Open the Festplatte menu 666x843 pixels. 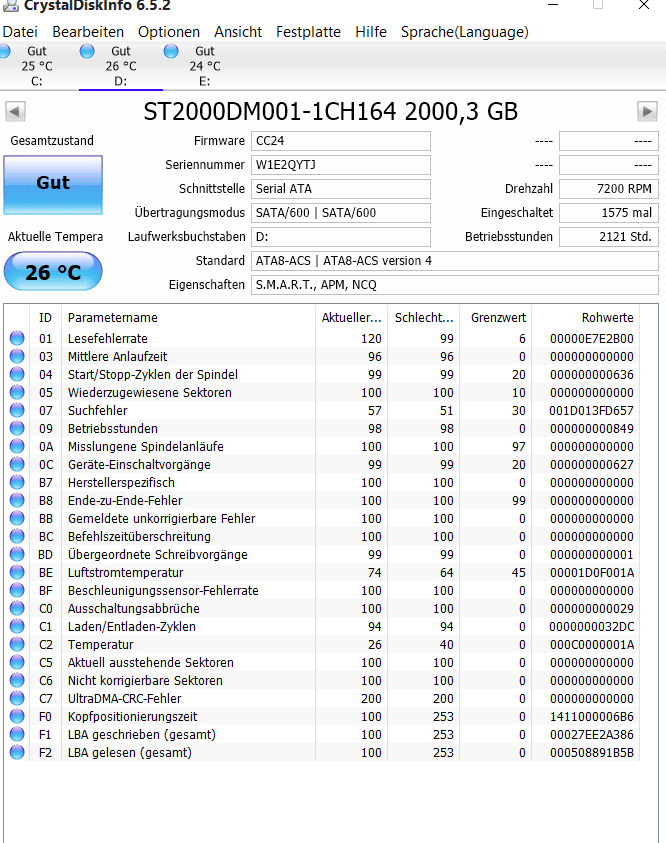308,32
